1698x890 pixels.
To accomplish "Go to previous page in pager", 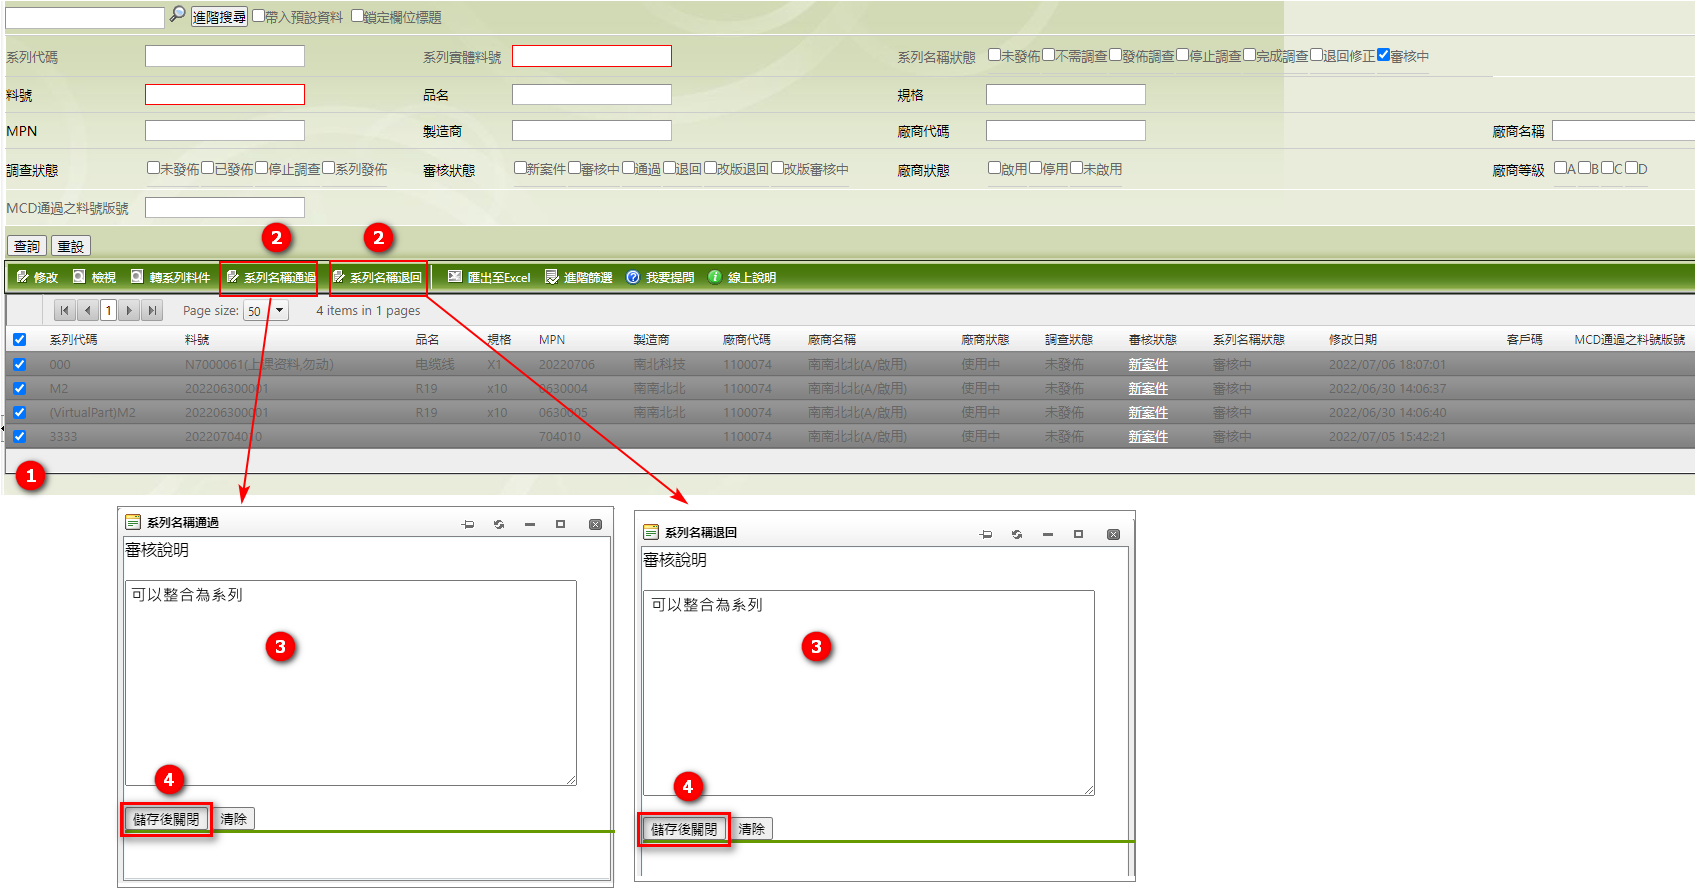I will tap(87, 310).
